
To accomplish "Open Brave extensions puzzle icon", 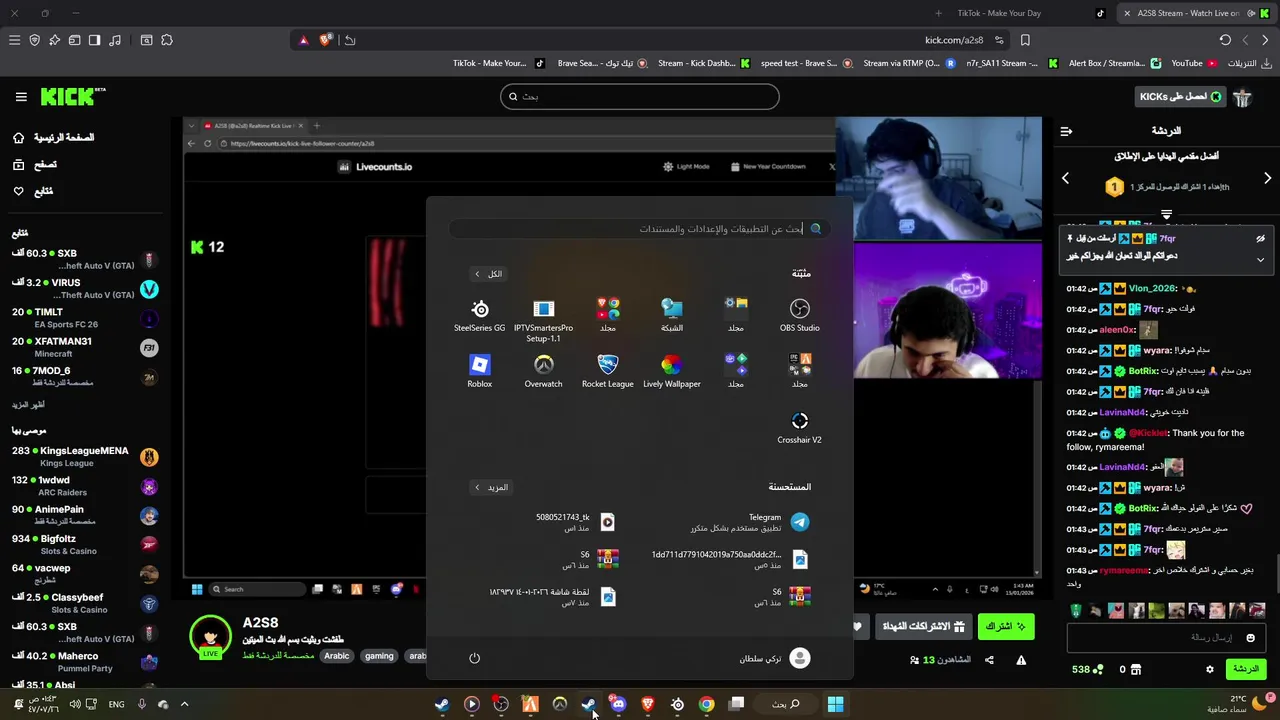I will (167, 40).
